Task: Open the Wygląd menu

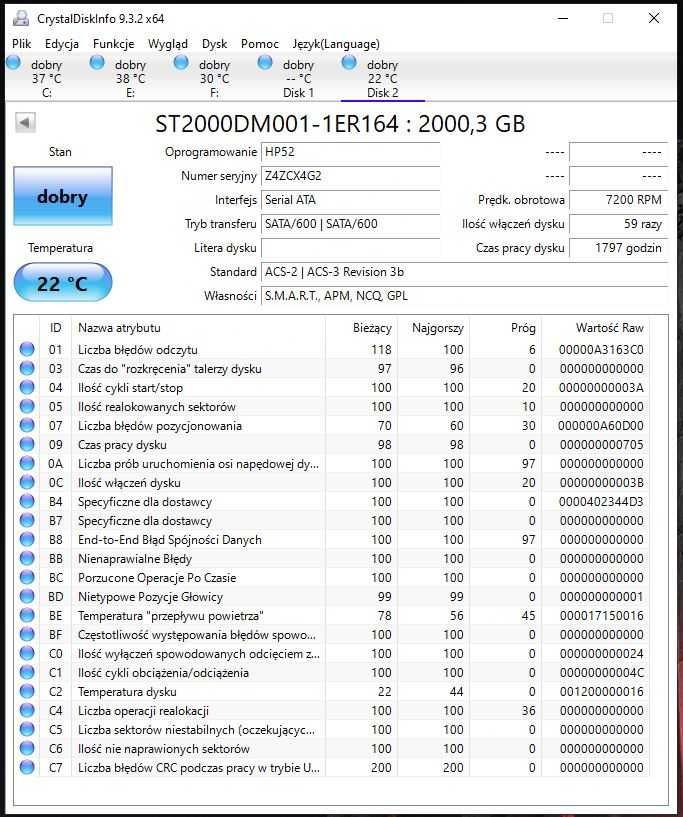Action: 168,44
